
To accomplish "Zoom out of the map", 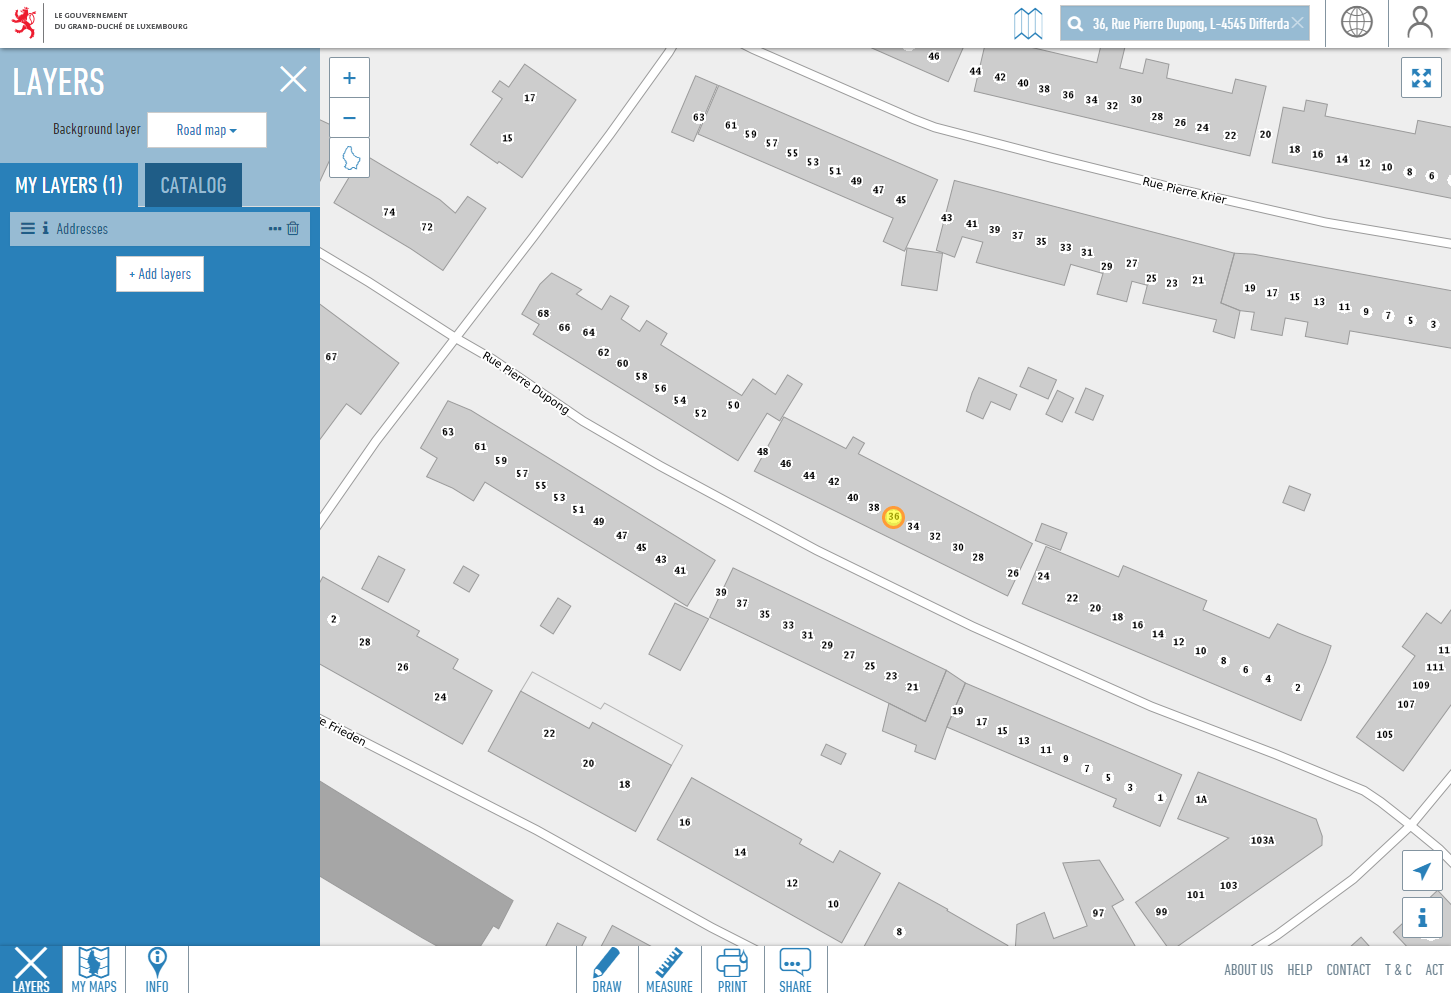I will [349, 118].
